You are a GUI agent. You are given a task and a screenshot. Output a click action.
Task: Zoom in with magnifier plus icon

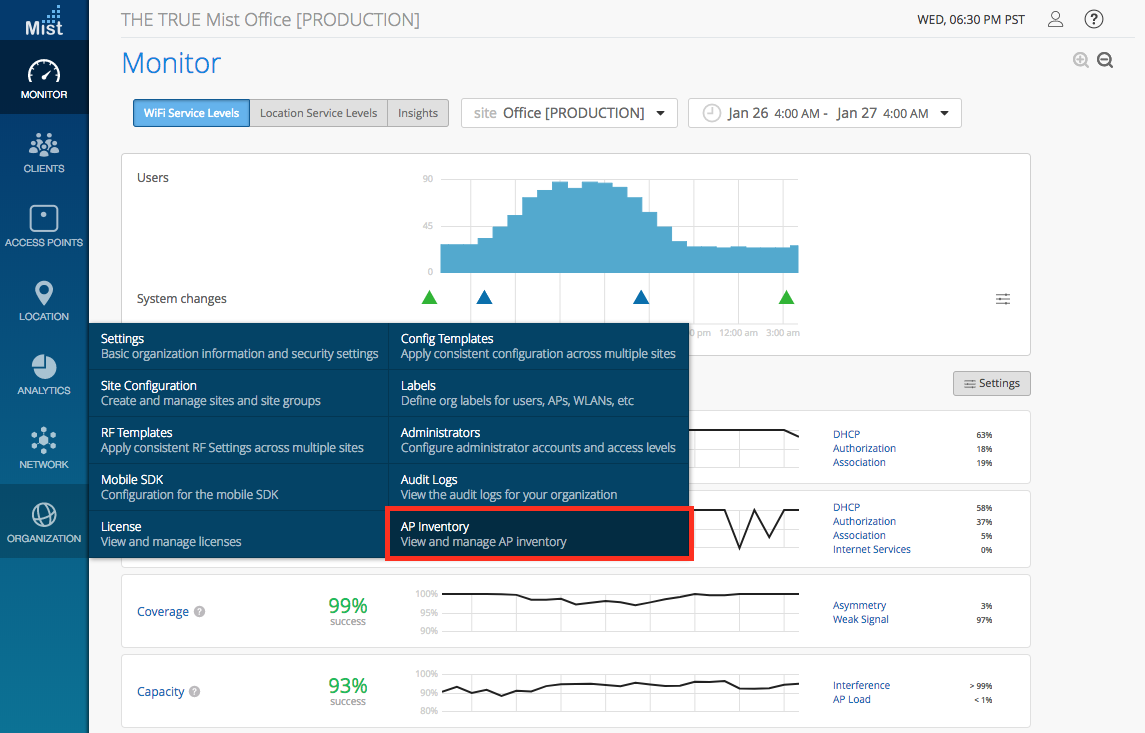click(1080, 60)
